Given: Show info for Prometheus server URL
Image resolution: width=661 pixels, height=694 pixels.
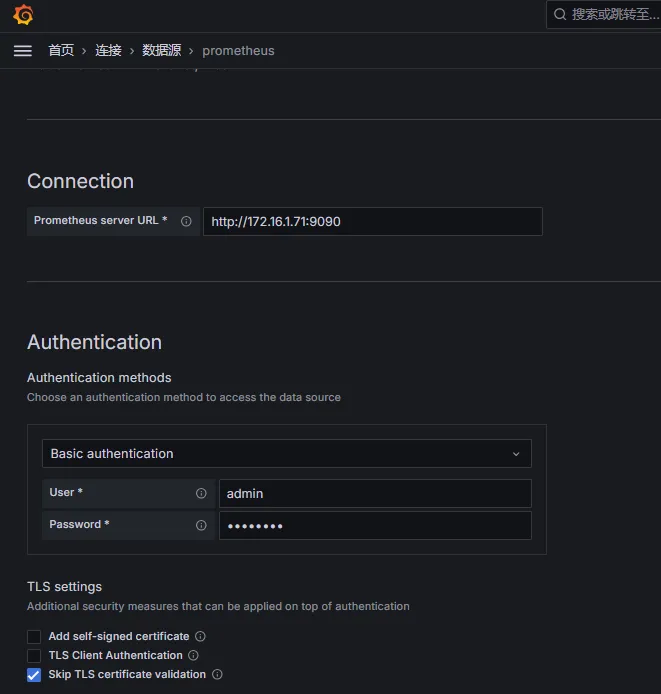Looking at the screenshot, I should pyautogui.click(x=186, y=221).
